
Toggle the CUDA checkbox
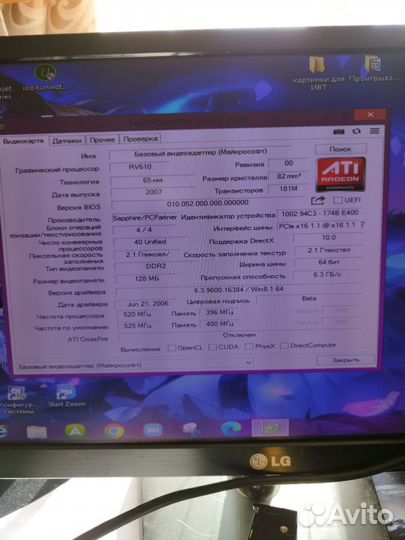tap(212, 347)
